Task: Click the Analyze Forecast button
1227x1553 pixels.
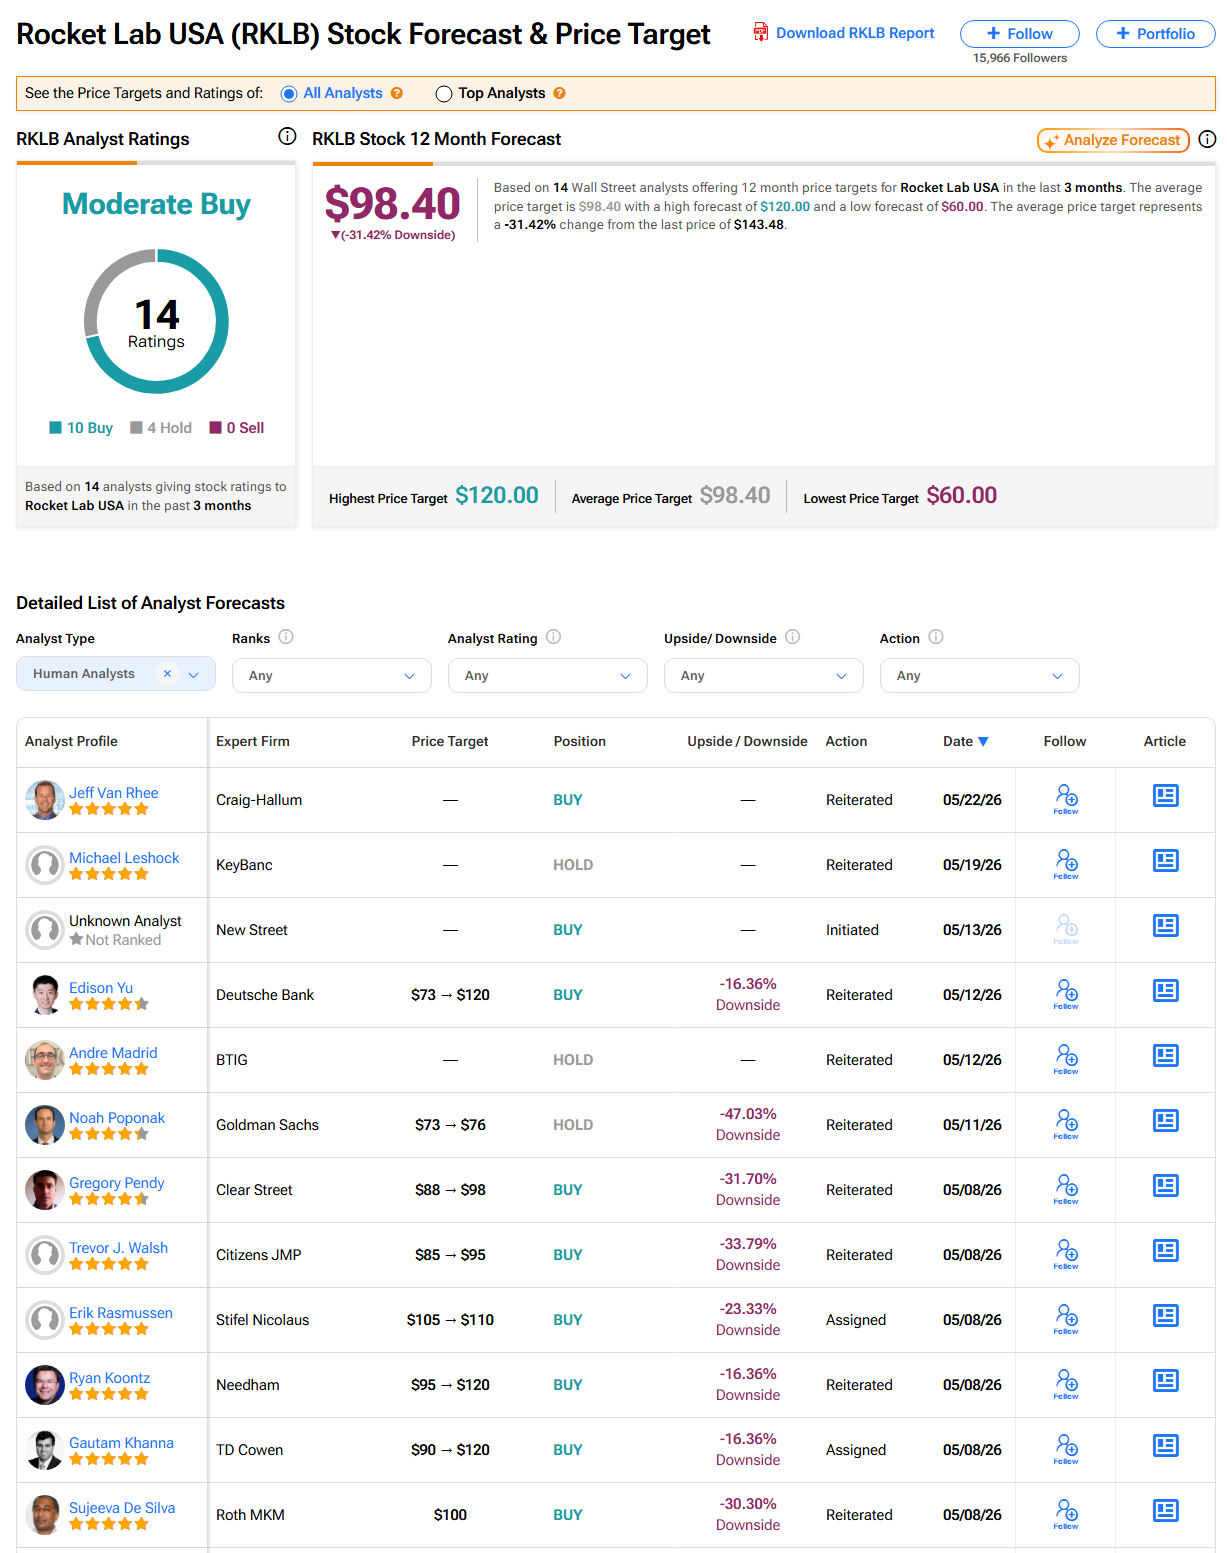Action: tap(1113, 140)
